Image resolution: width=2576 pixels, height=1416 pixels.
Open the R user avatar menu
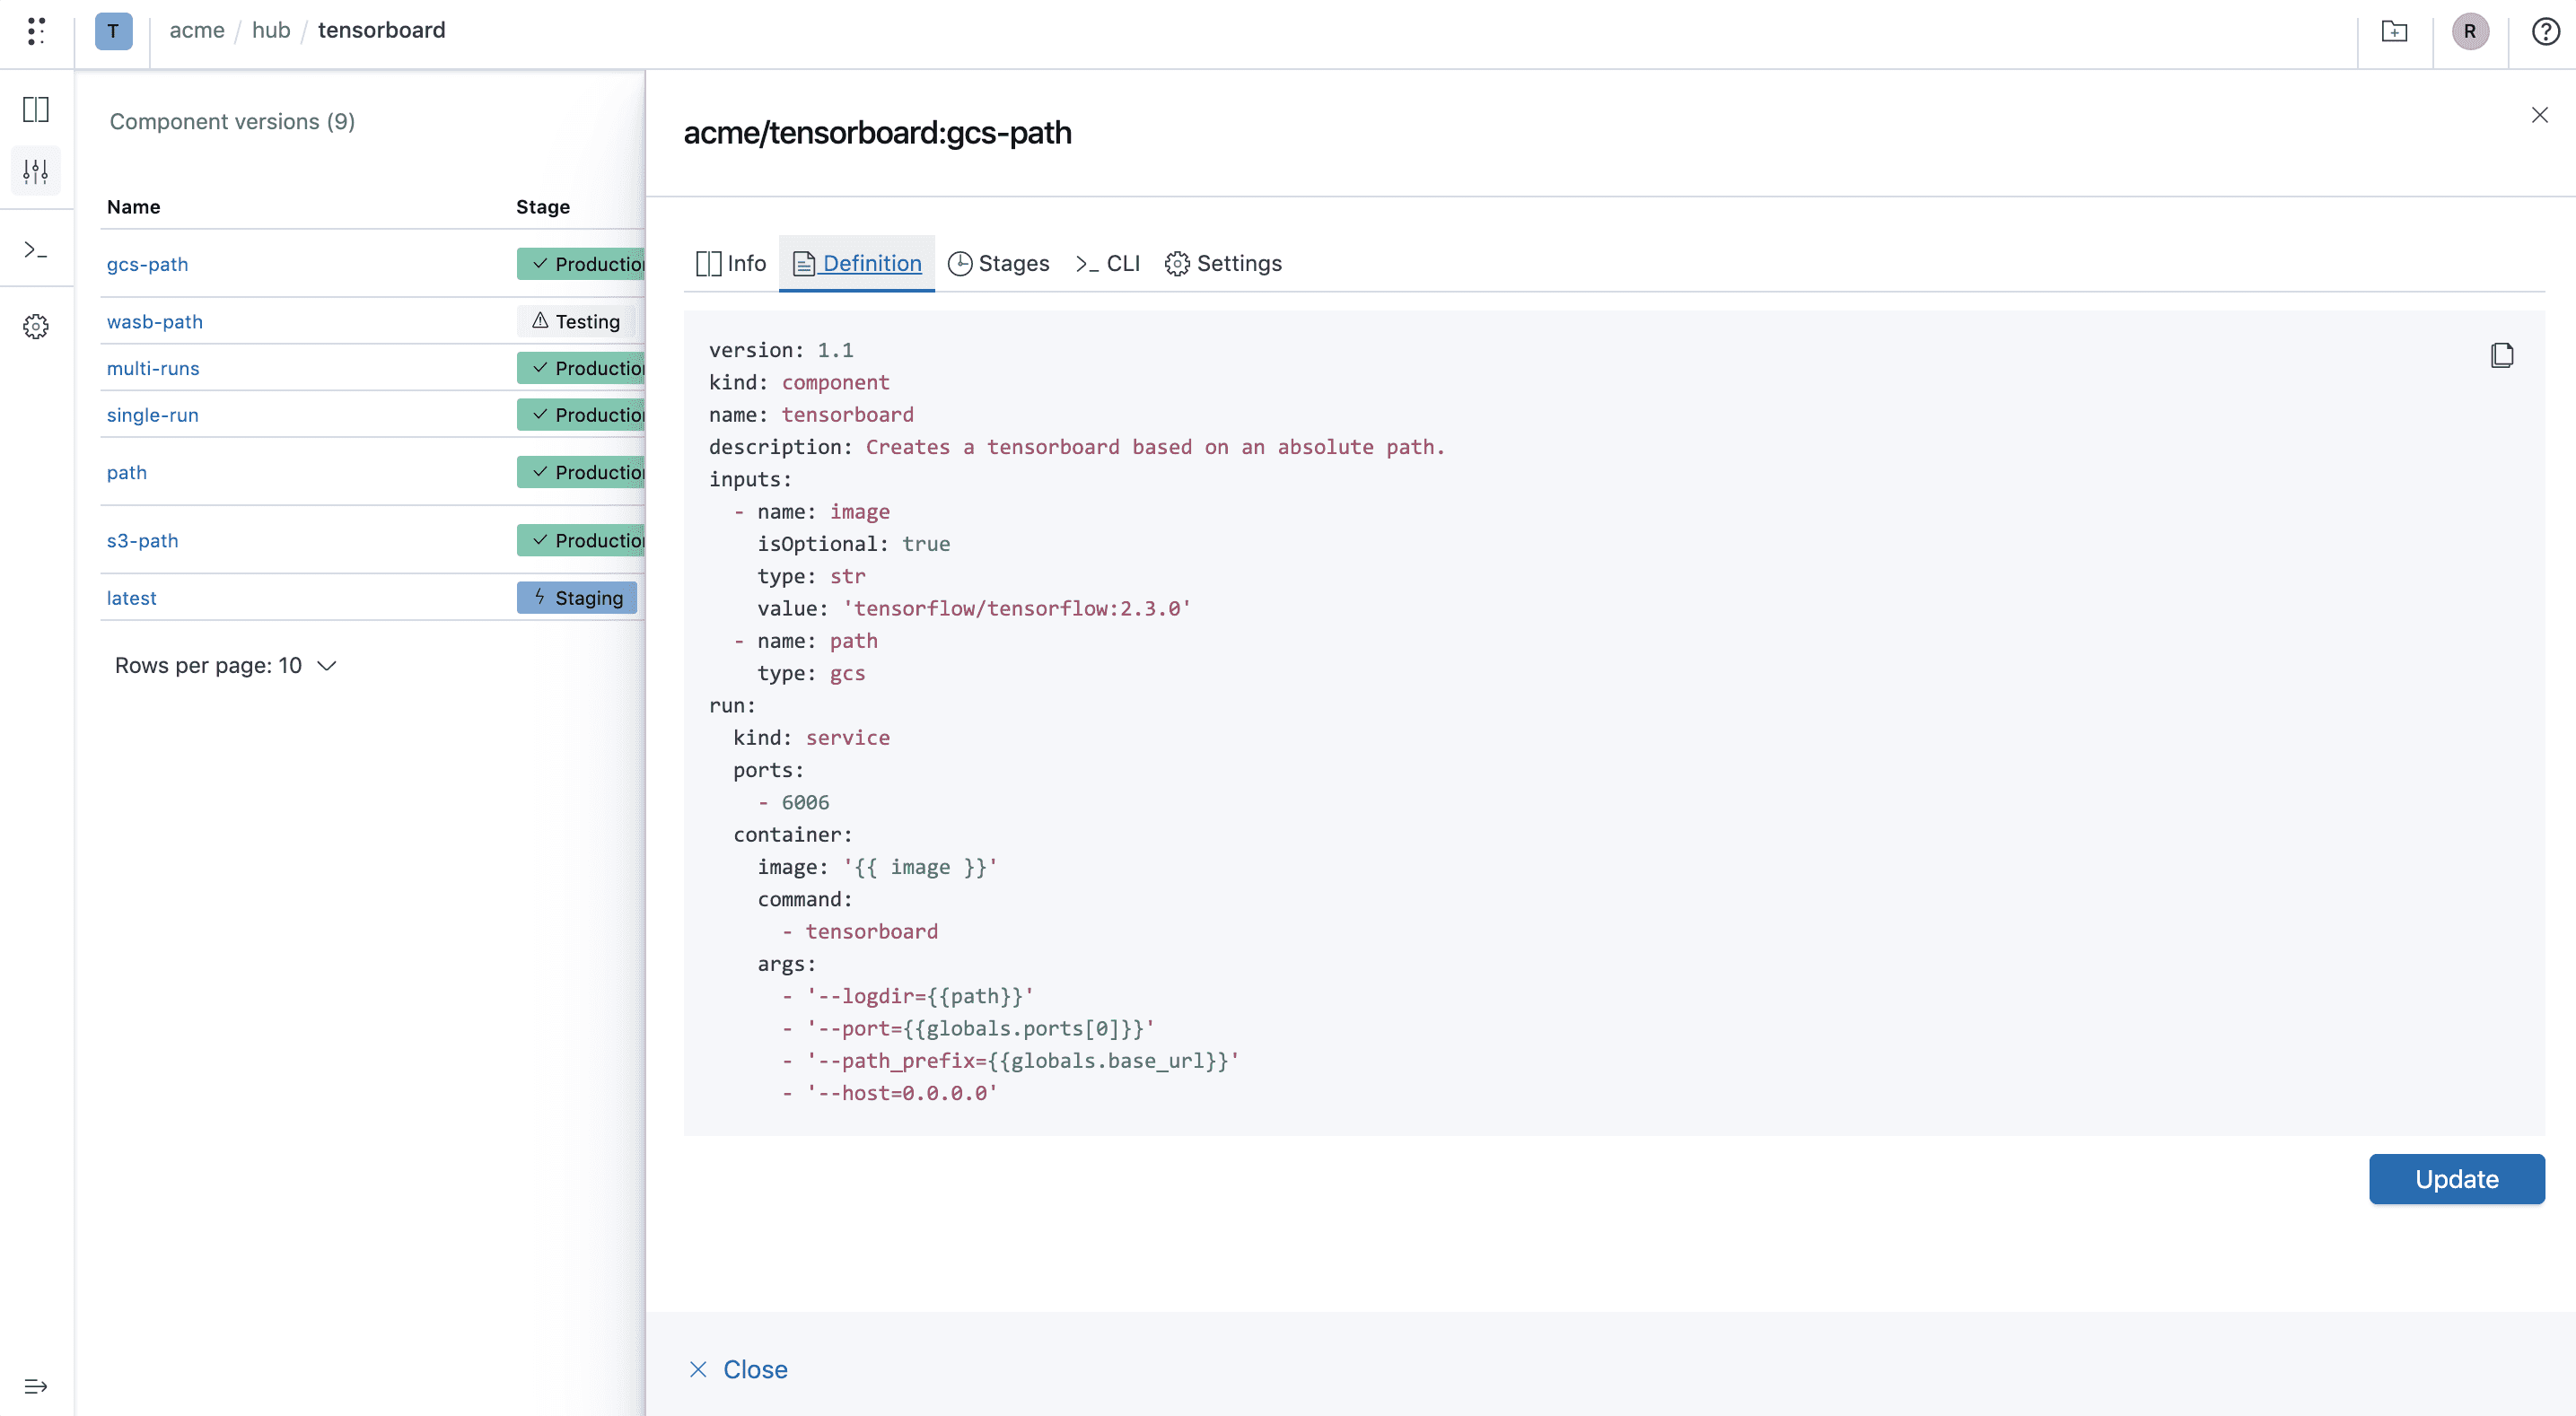coord(2470,31)
